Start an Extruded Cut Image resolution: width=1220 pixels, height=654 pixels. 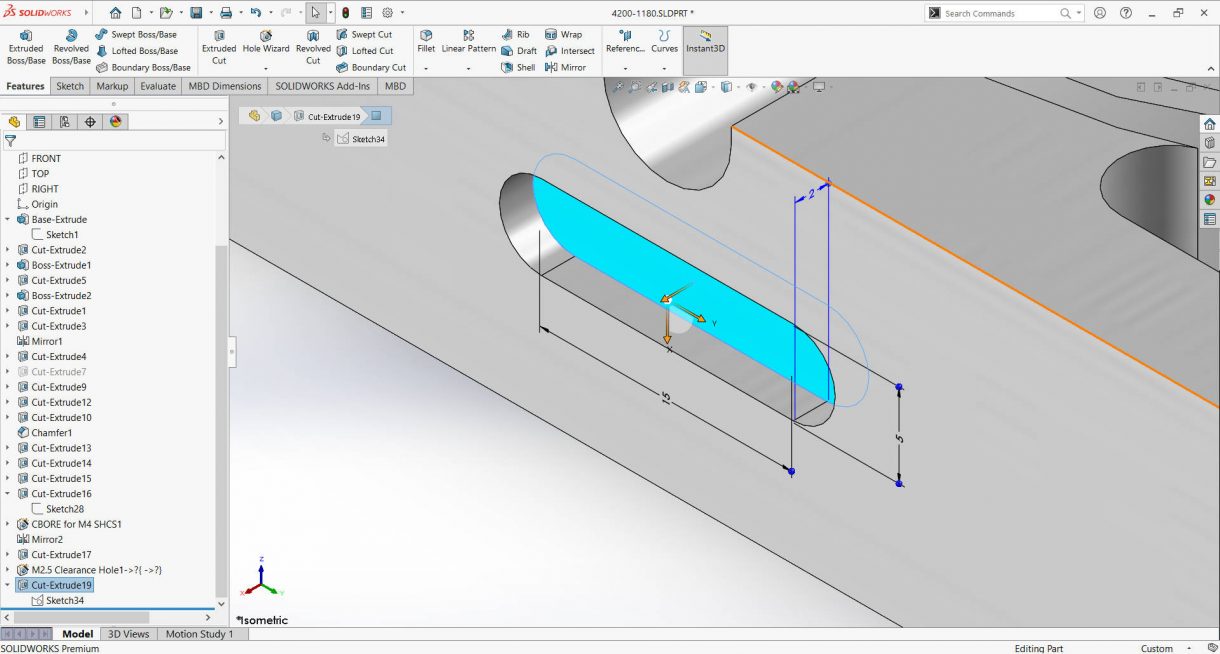click(219, 47)
